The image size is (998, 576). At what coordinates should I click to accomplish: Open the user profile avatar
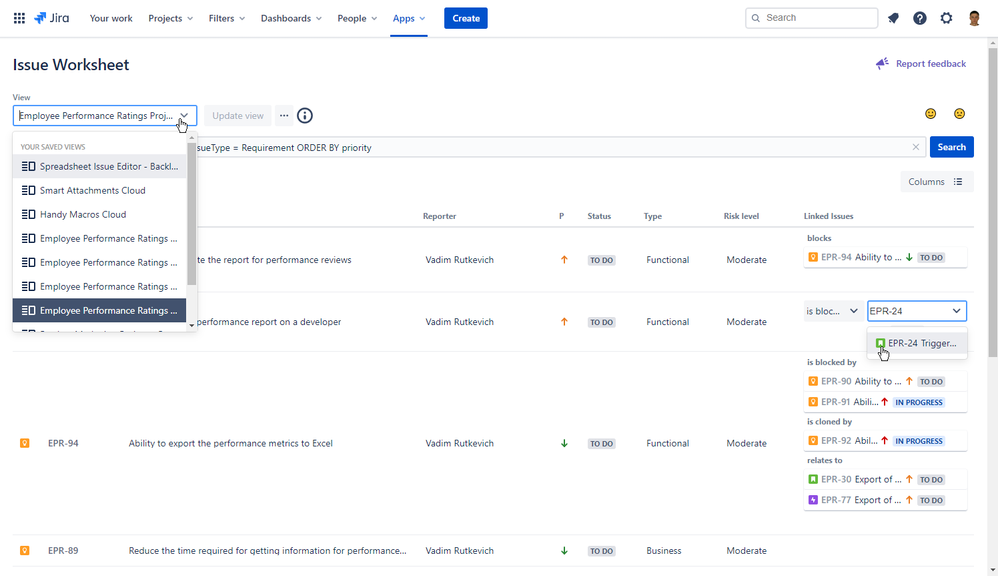[974, 18]
